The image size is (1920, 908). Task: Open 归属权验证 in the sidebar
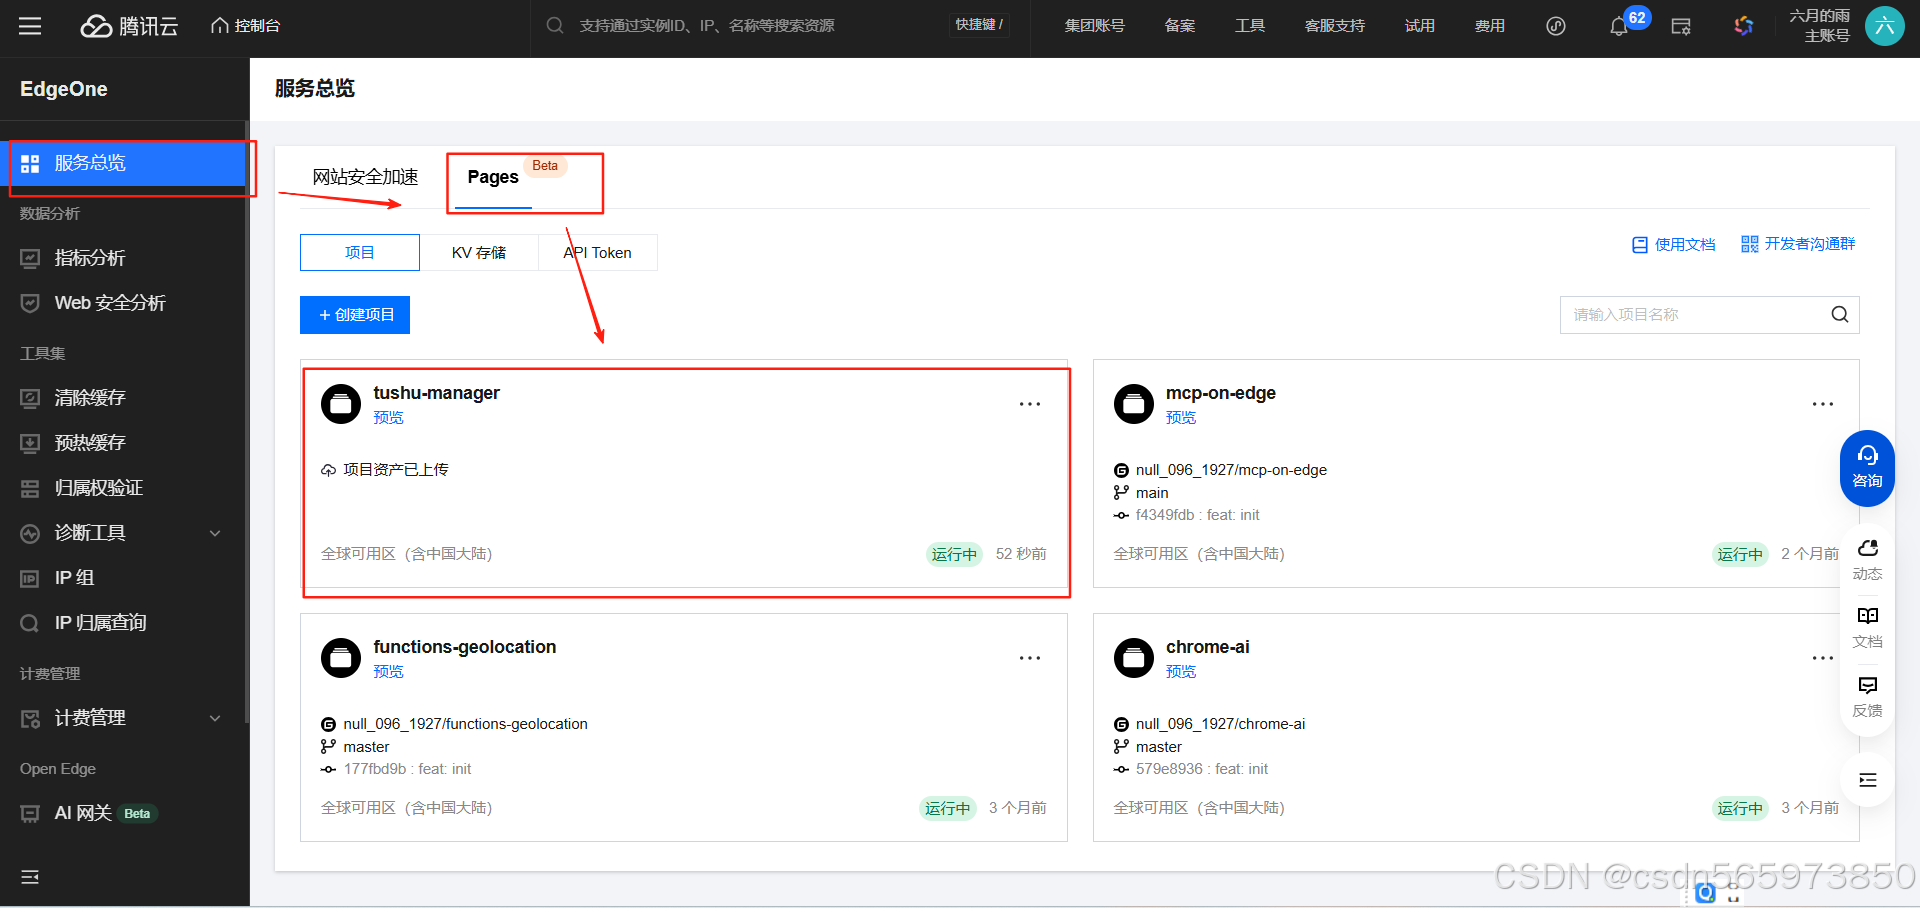click(x=124, y=488)
